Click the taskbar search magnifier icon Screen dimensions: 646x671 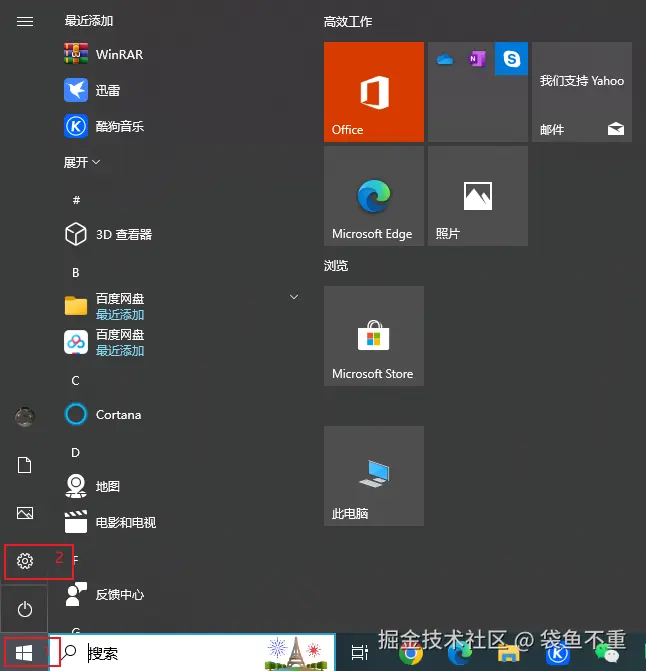pos(69,652)
